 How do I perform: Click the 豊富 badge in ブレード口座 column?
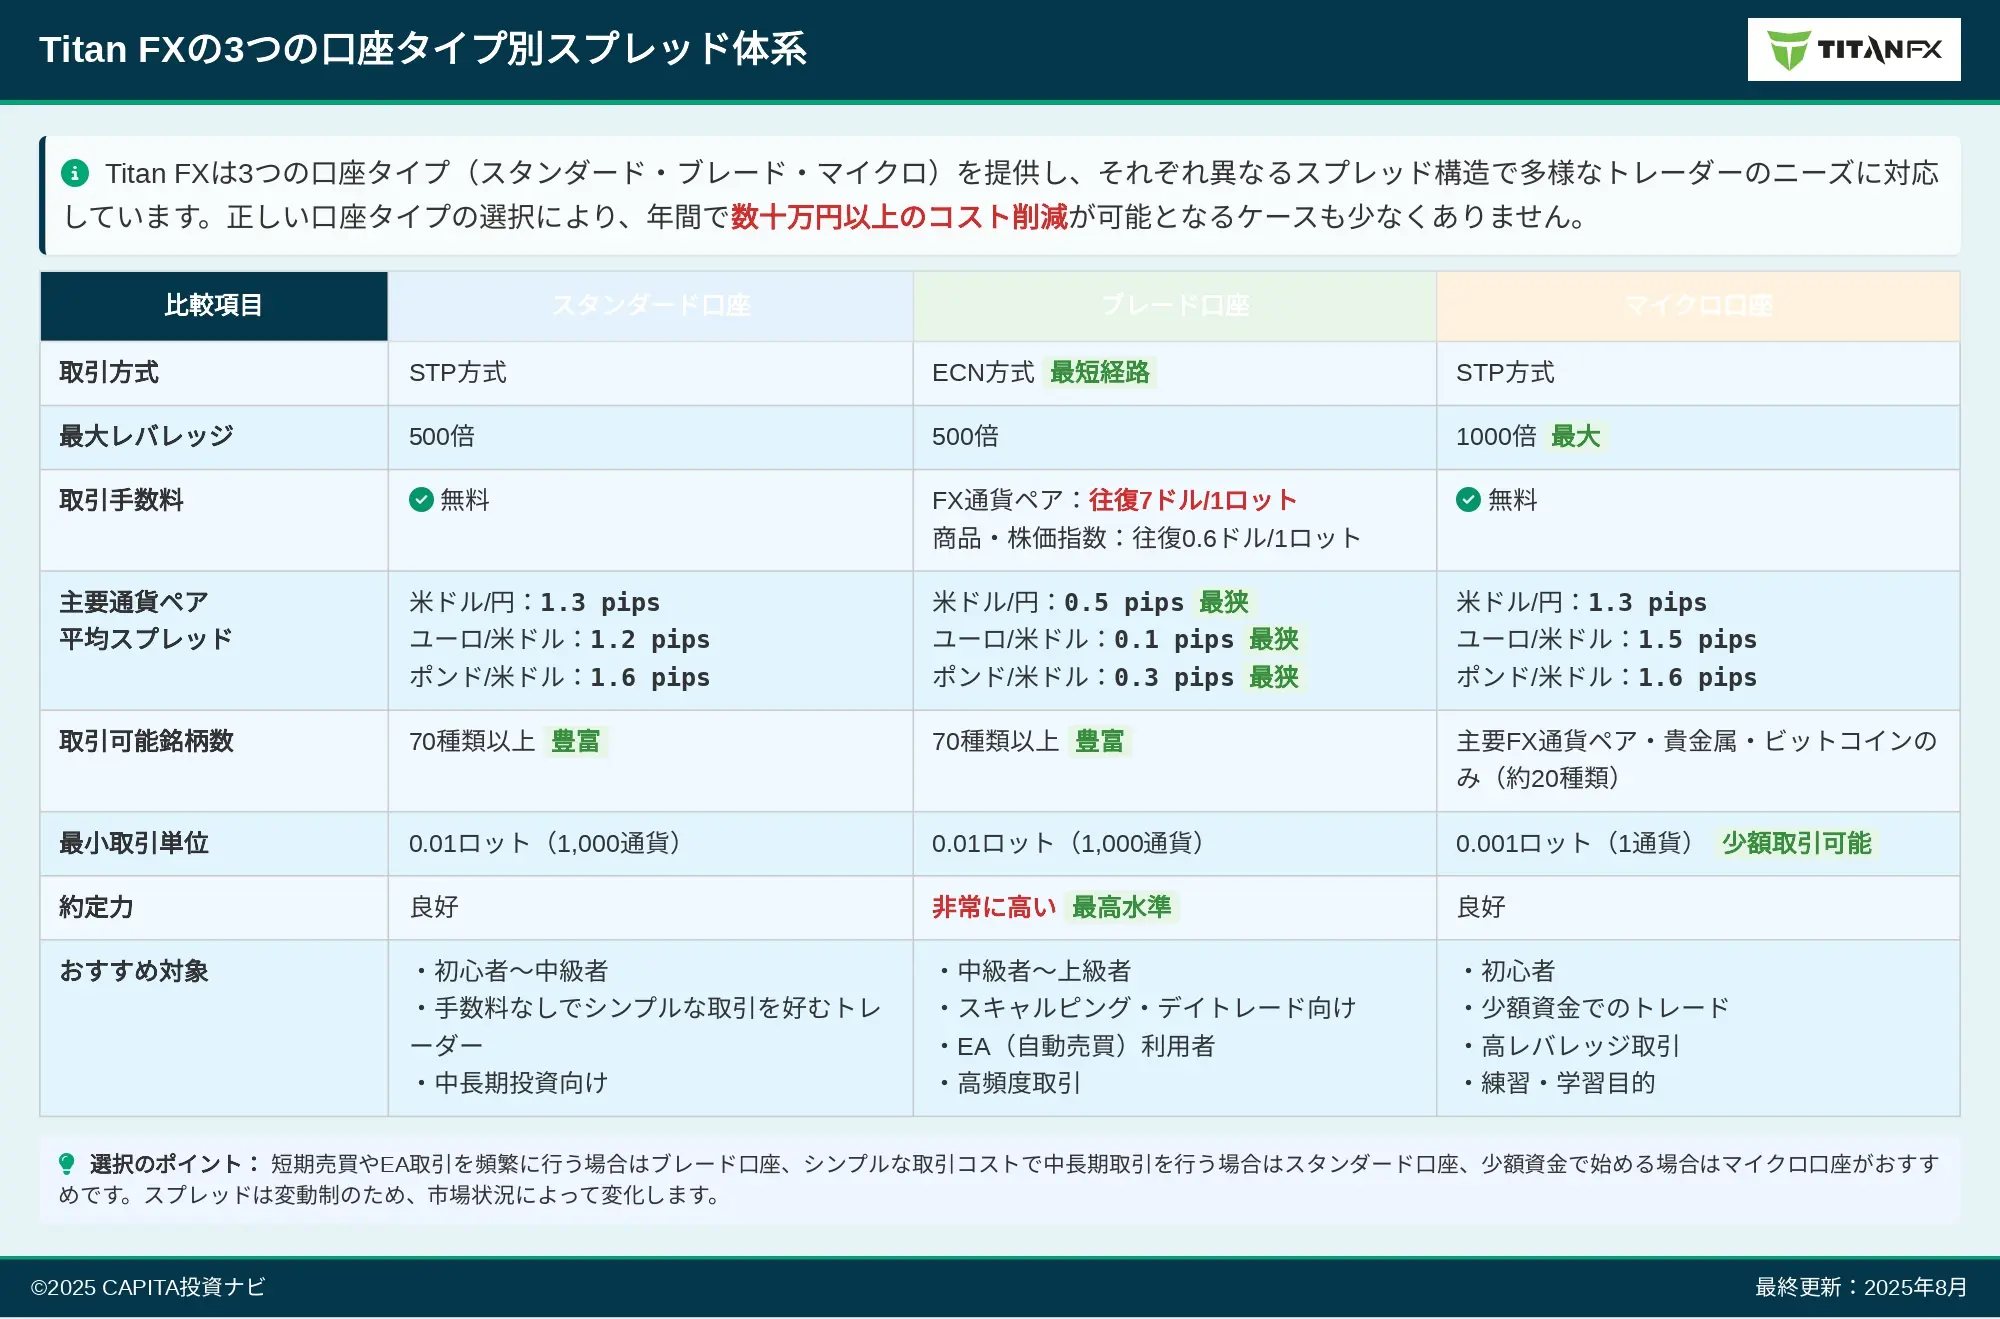(1099, 741)
